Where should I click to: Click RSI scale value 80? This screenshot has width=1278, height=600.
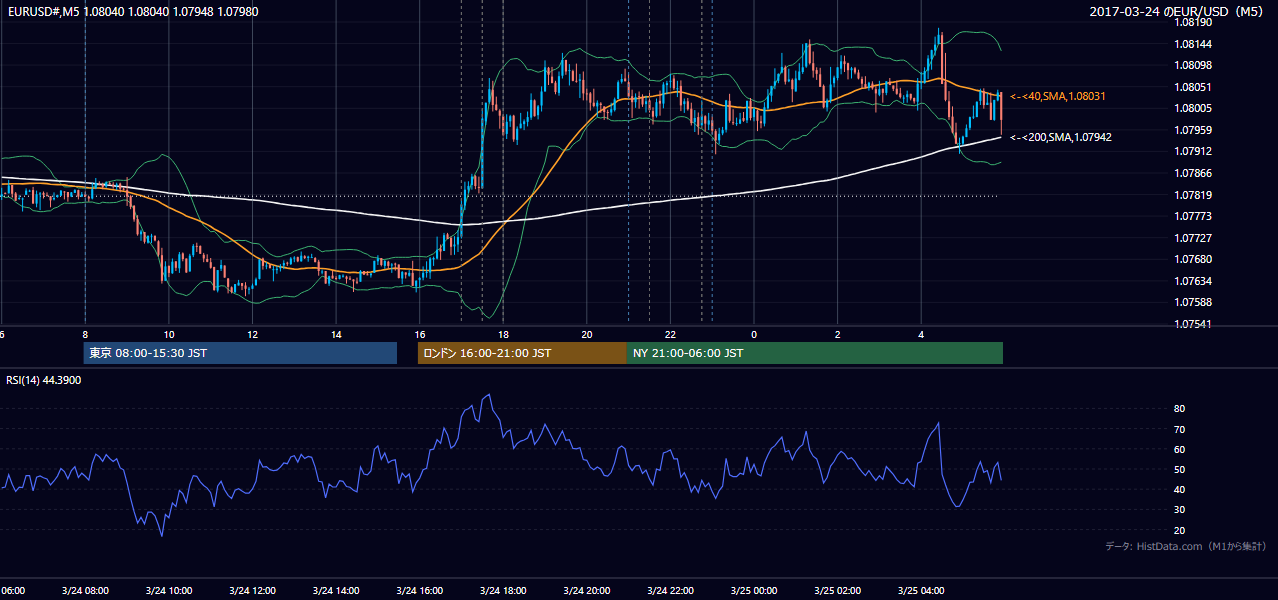pyautogui.click(x=1180, y=409)
